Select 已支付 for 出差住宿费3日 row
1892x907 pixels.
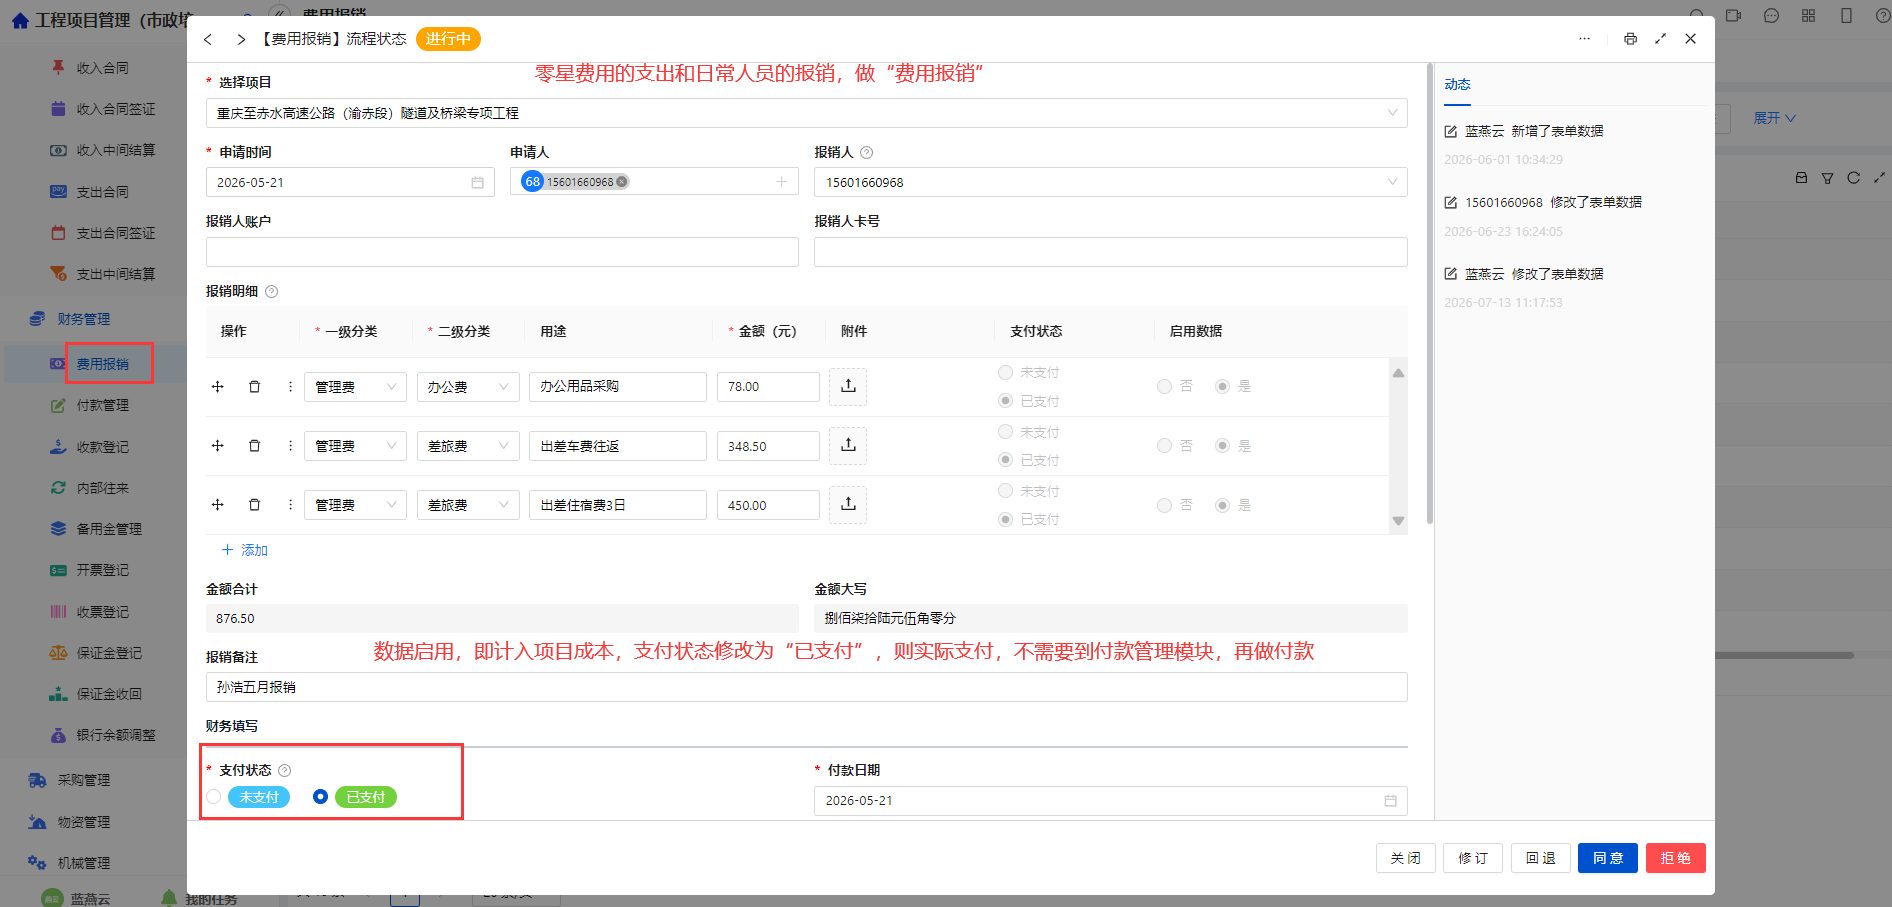point(1006,519)
